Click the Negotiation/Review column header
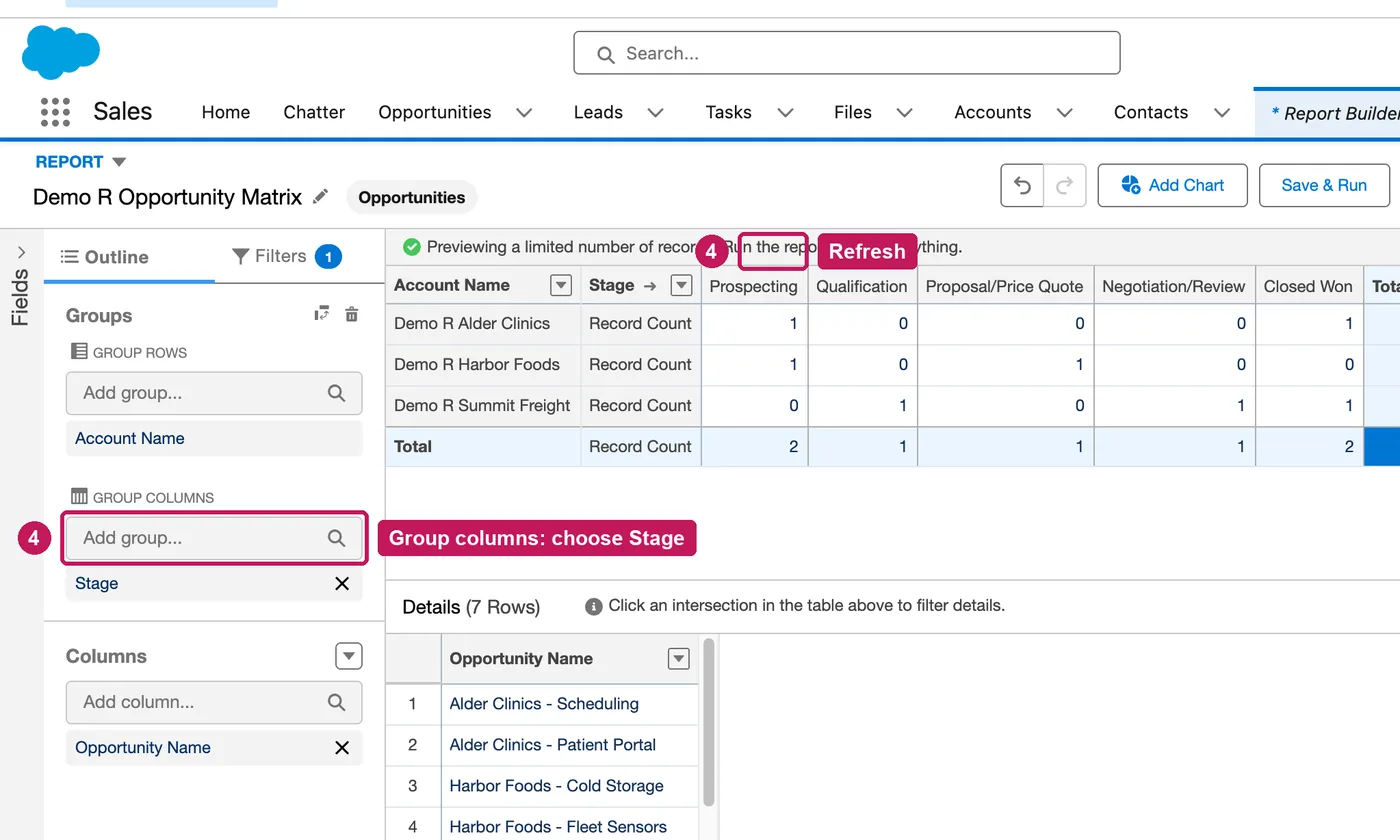Viewport: 1400px width, 840px height. [x=1174, y=286]
